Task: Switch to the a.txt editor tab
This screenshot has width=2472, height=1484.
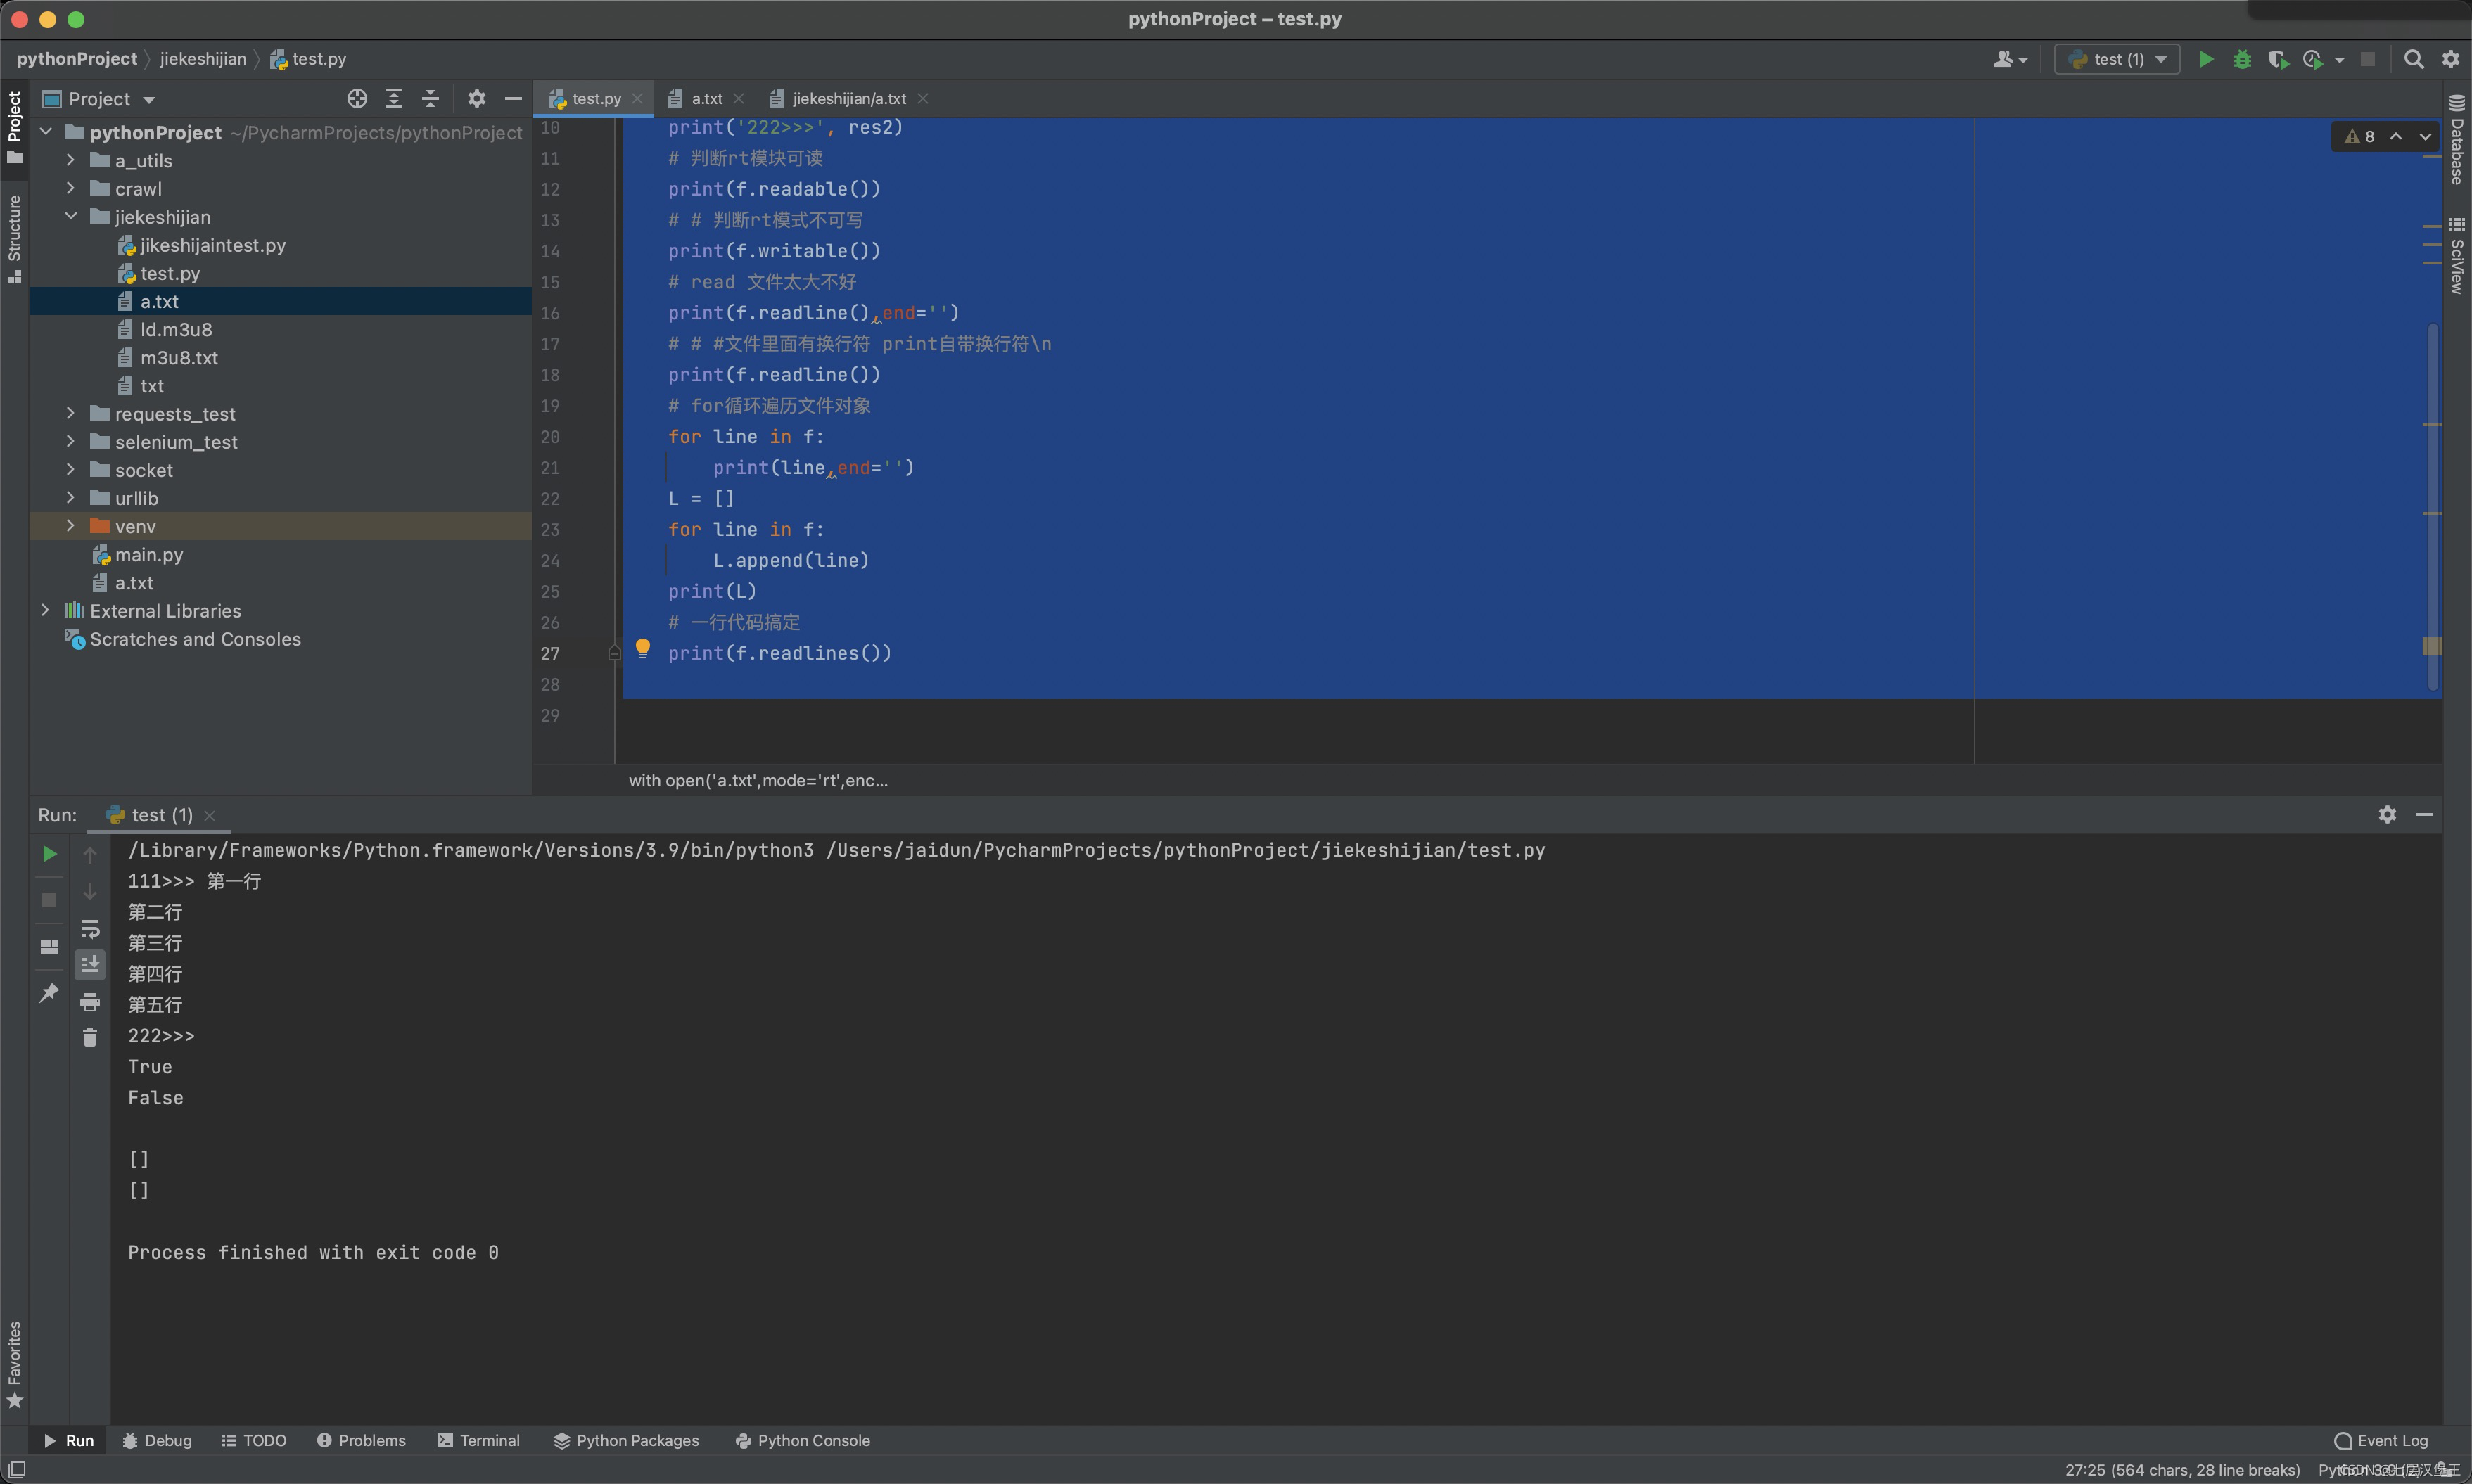Action: pos(706,98)
